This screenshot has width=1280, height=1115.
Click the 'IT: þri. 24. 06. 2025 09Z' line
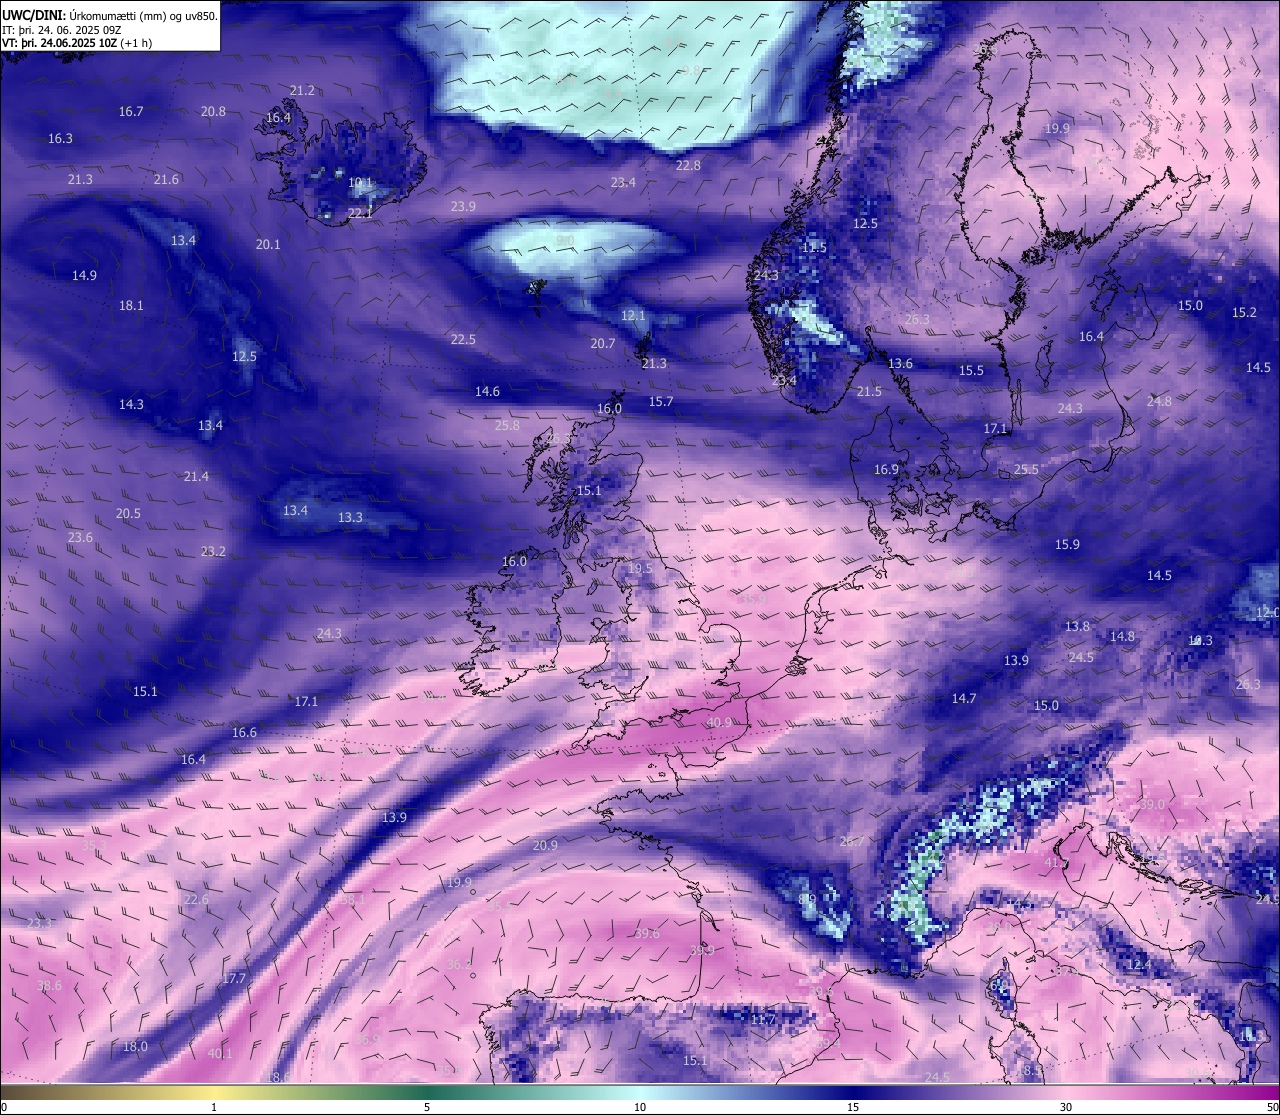click(62, 30)
